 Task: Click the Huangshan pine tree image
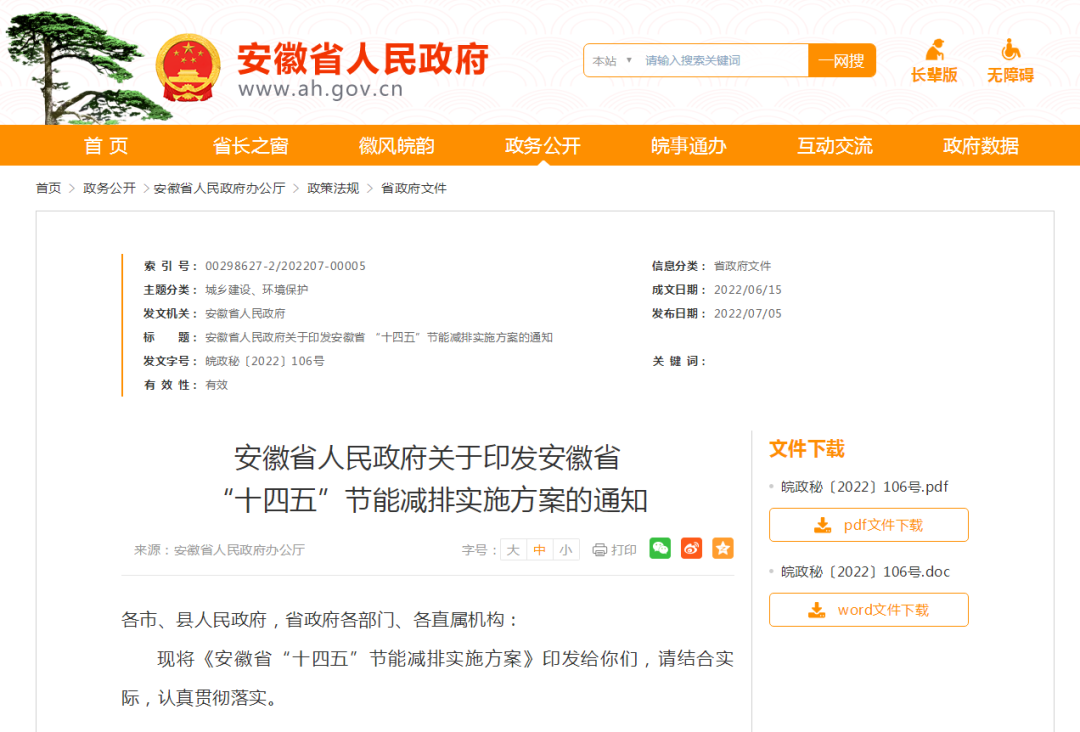pos(70,65)
